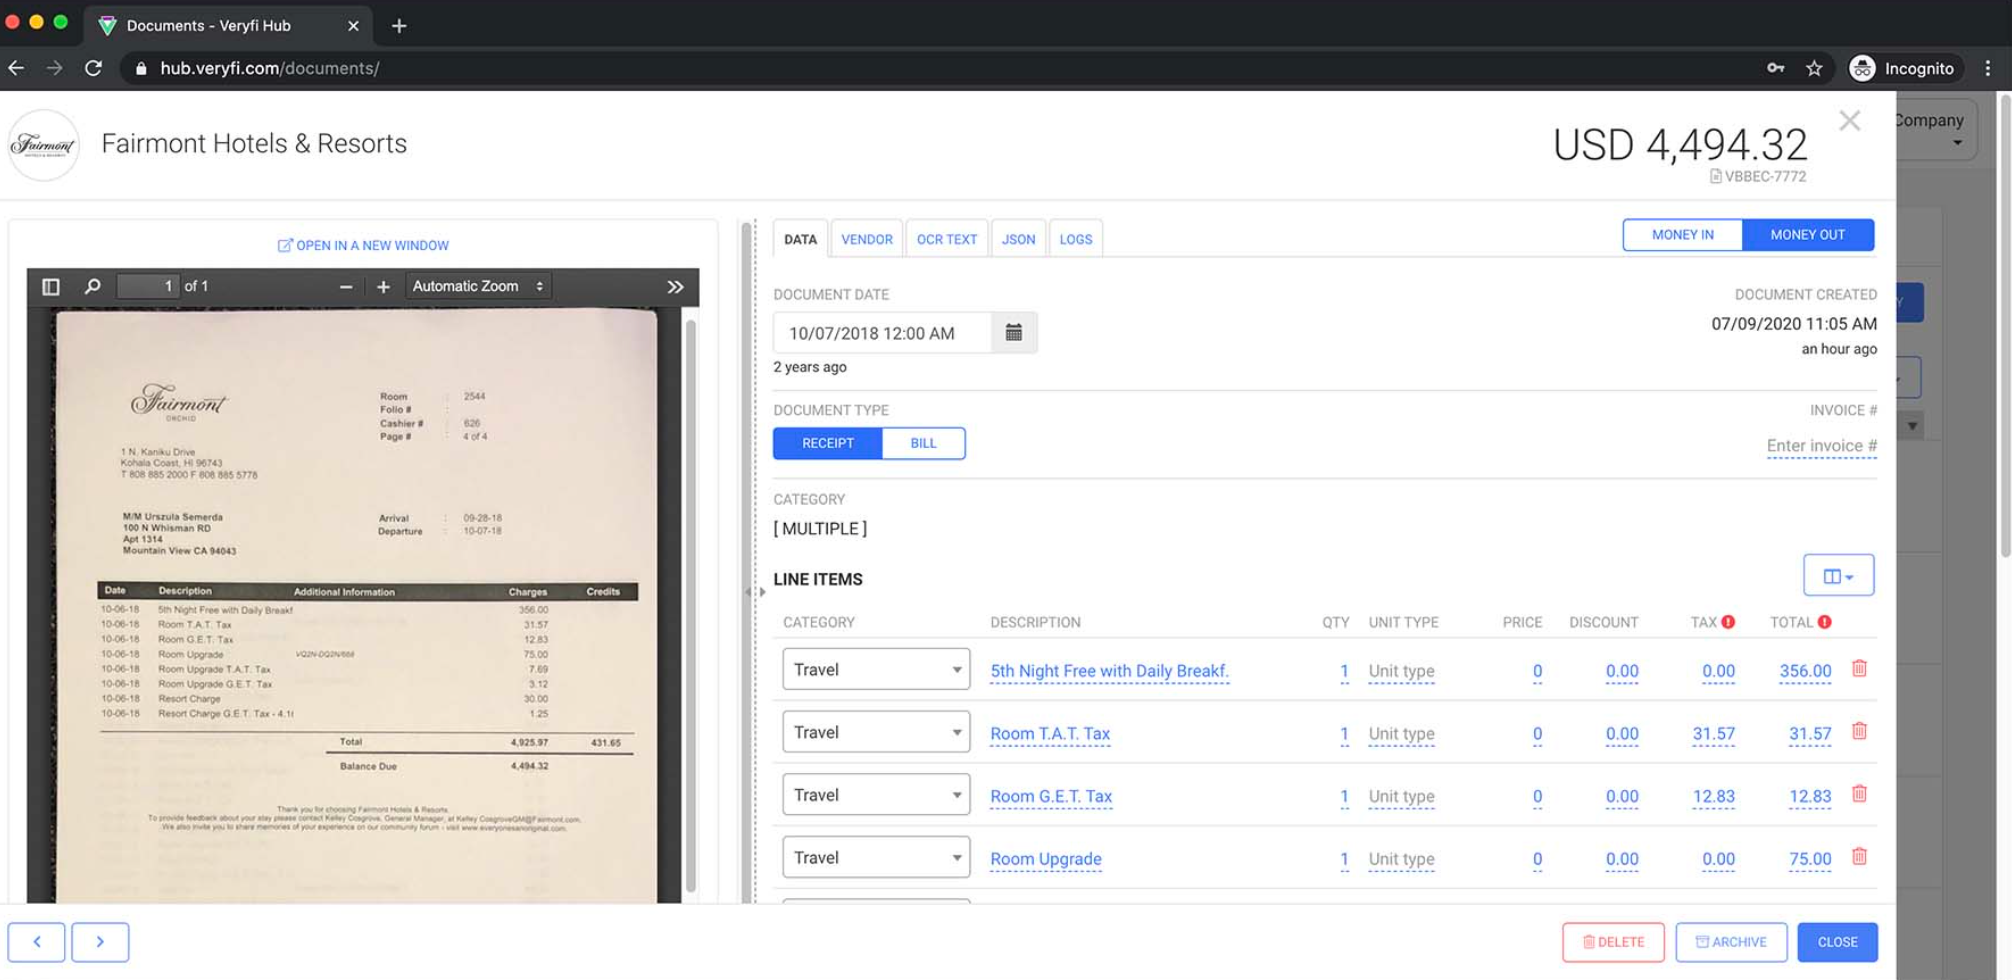Open the Chrome three-dot menu
The width and height of the screenshot is (2012, 980).
point(1988,68)
